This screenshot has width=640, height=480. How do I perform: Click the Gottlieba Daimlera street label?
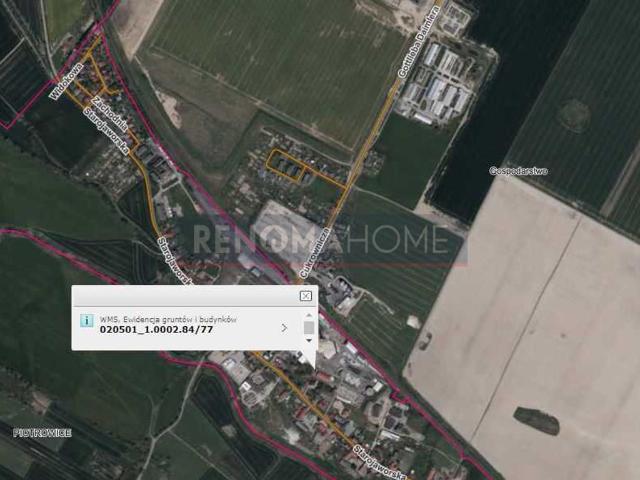(x=418, y=42)
